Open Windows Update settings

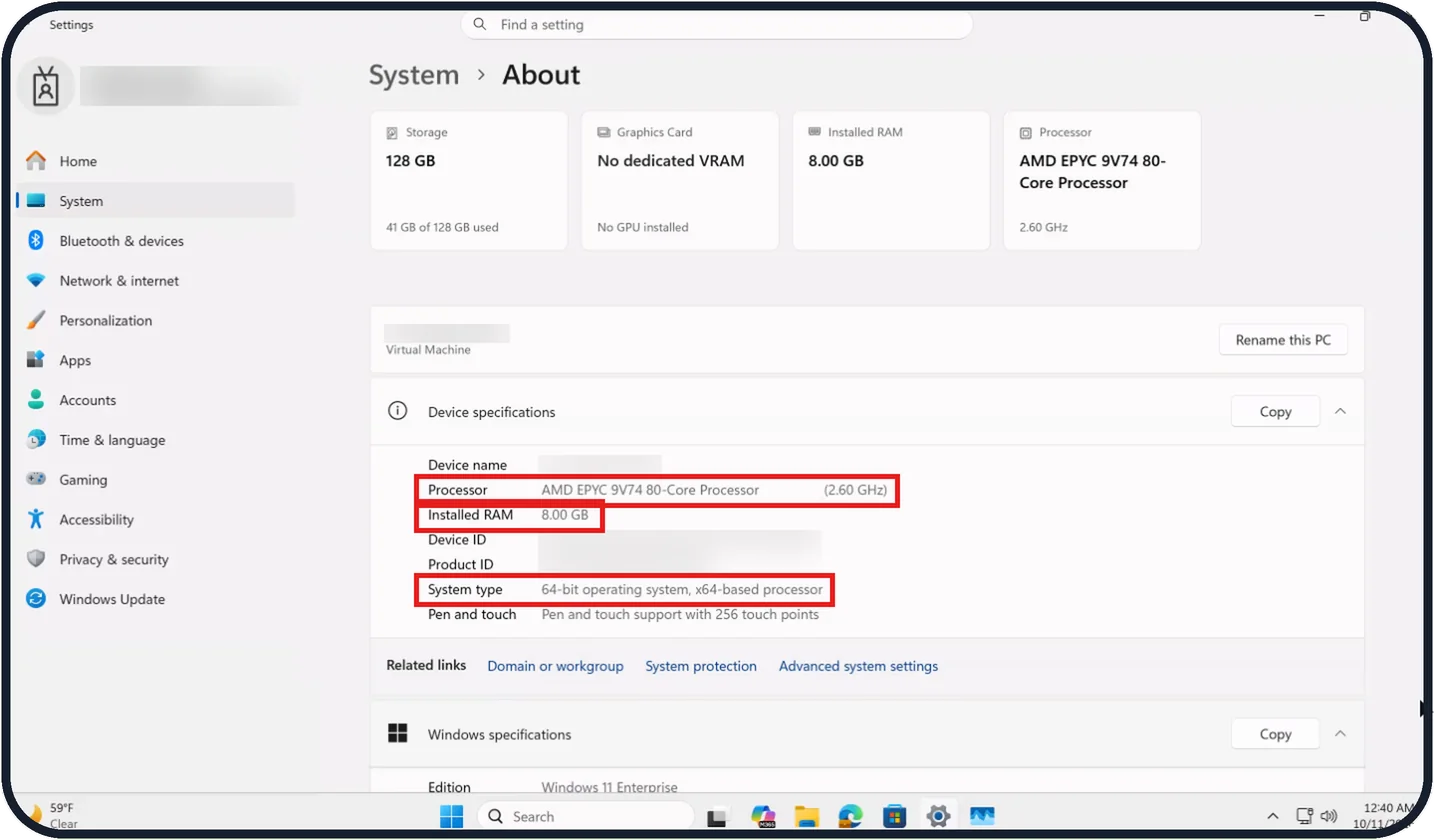point(156,600)
